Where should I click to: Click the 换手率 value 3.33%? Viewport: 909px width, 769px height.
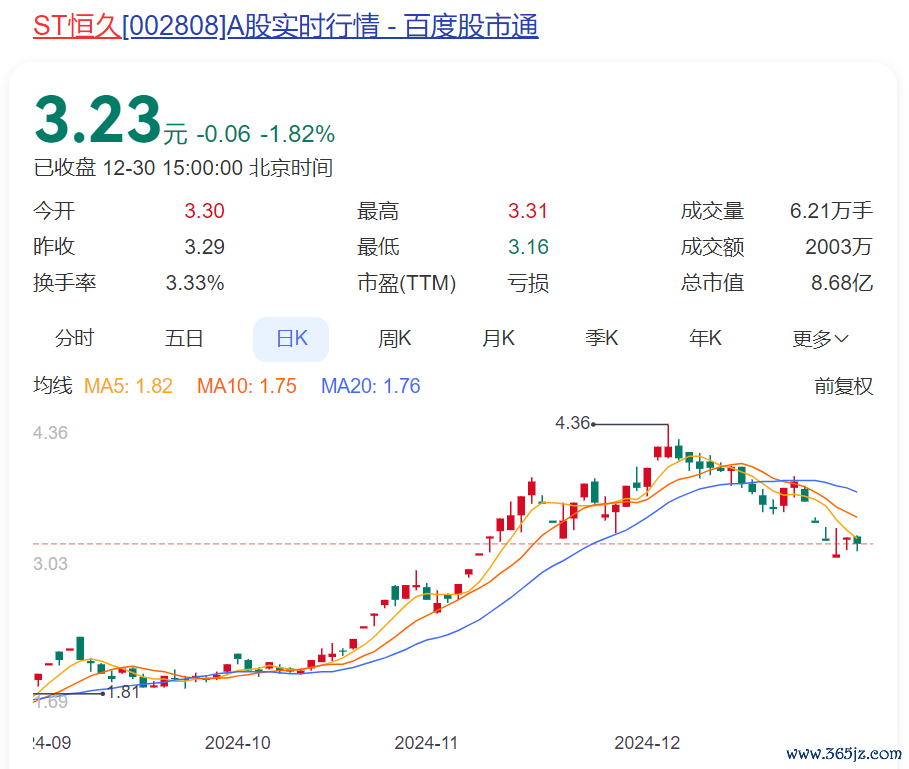point(195,283)
